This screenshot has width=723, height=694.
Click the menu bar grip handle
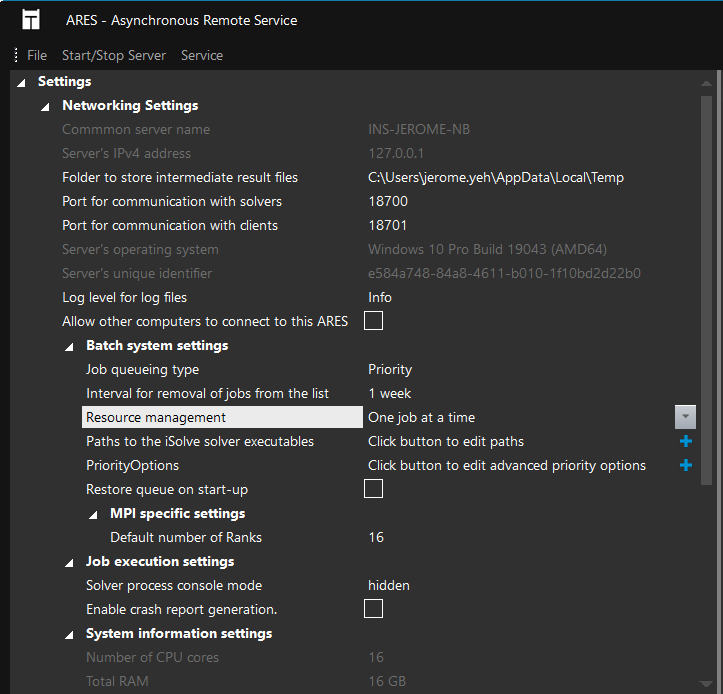click(x=16, y=55)
